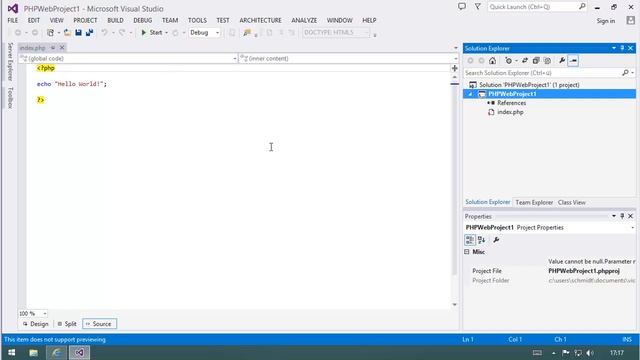
Task: Switch to the Source view
Action: [99, 324]
